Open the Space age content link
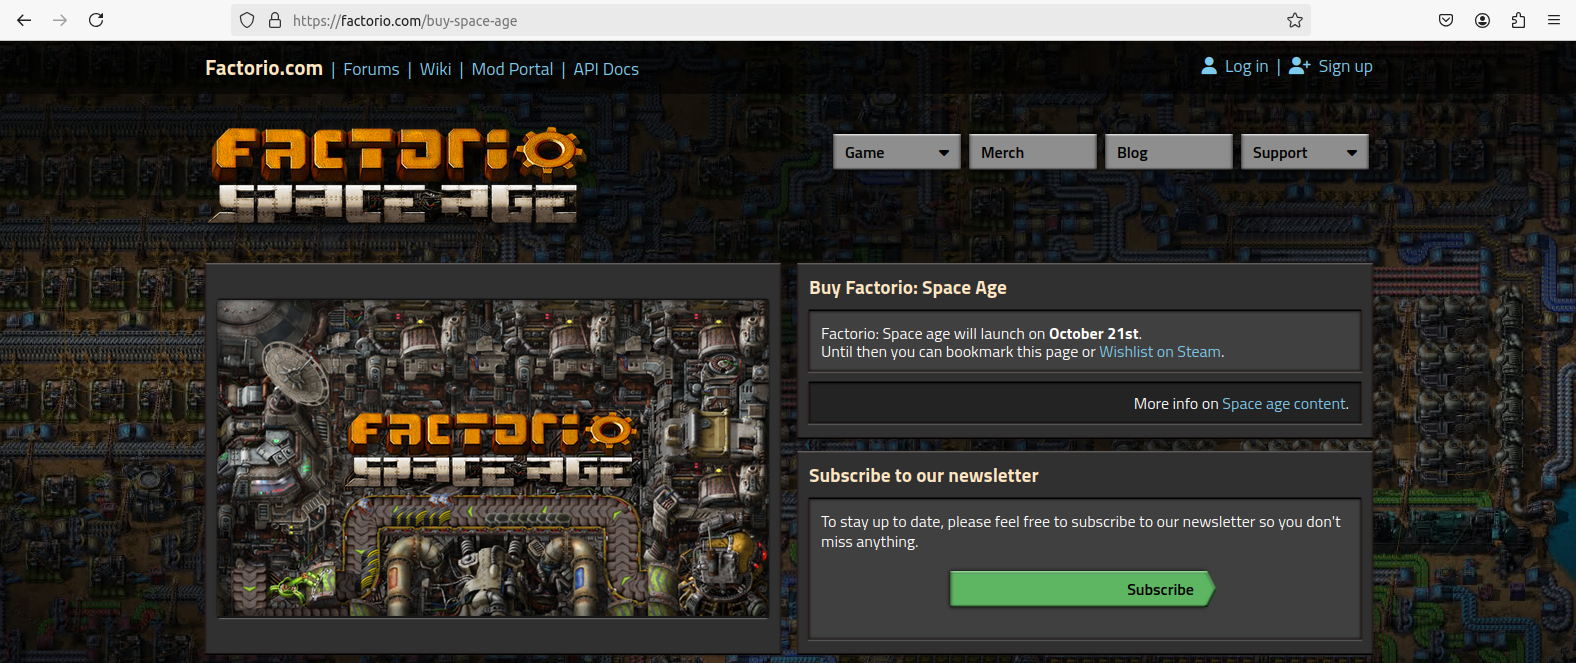The image size is (1576, 663). [1284, 404]
